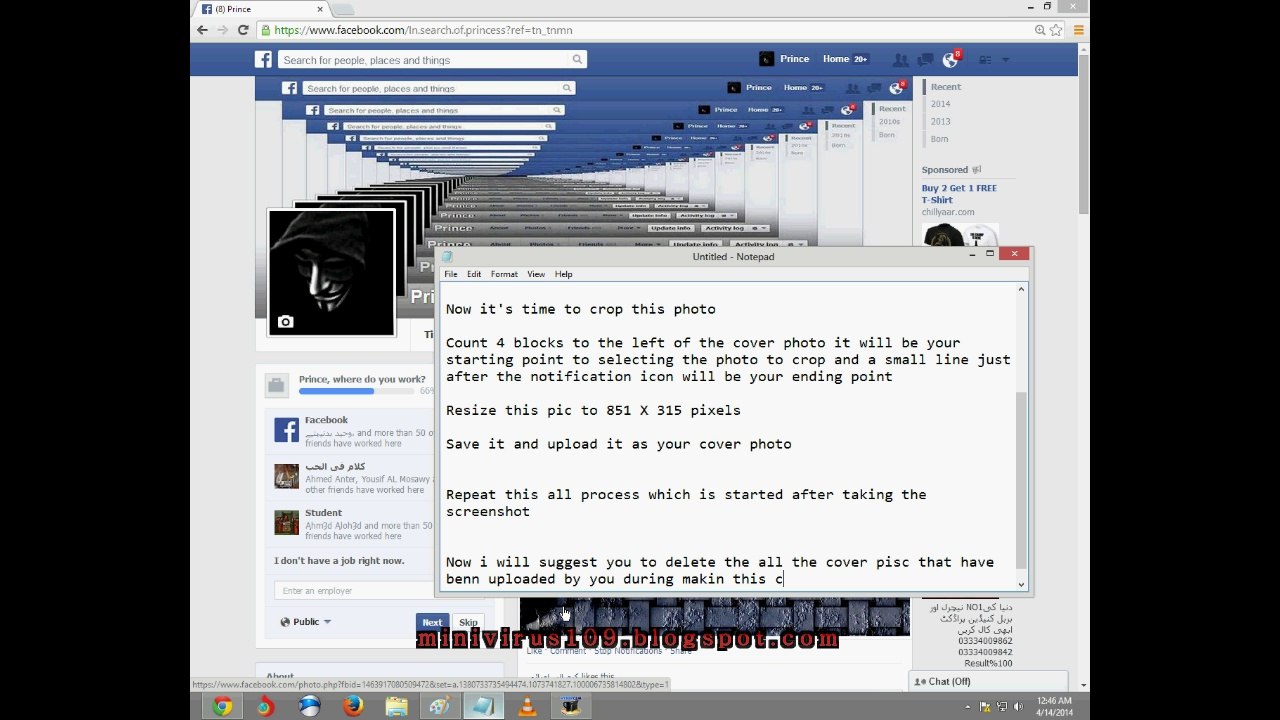
Task: Open a new Chrome tab
Action: pyautogui.click(x=342, y=9)
